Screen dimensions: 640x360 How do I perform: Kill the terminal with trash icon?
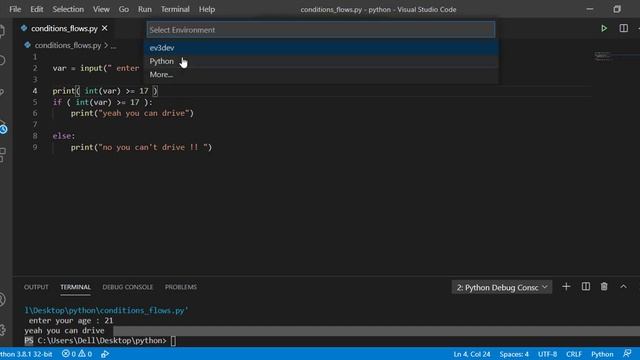point(604,287)
